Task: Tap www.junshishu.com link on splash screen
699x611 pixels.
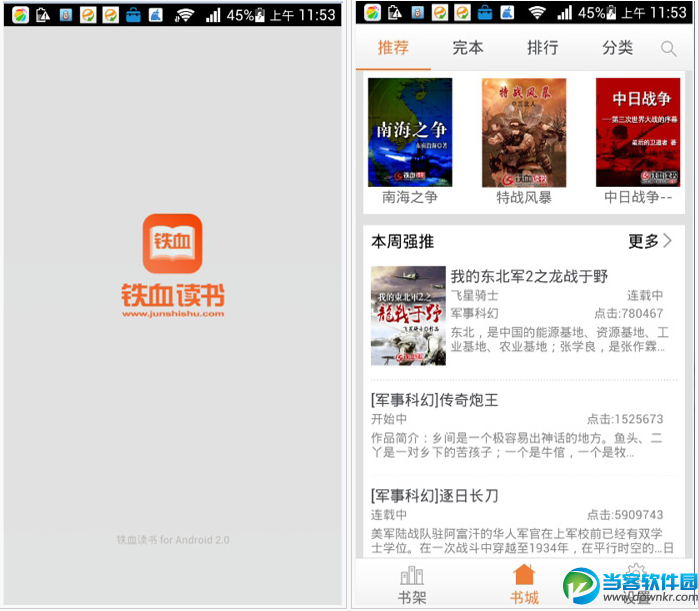Action: point(173,314)
